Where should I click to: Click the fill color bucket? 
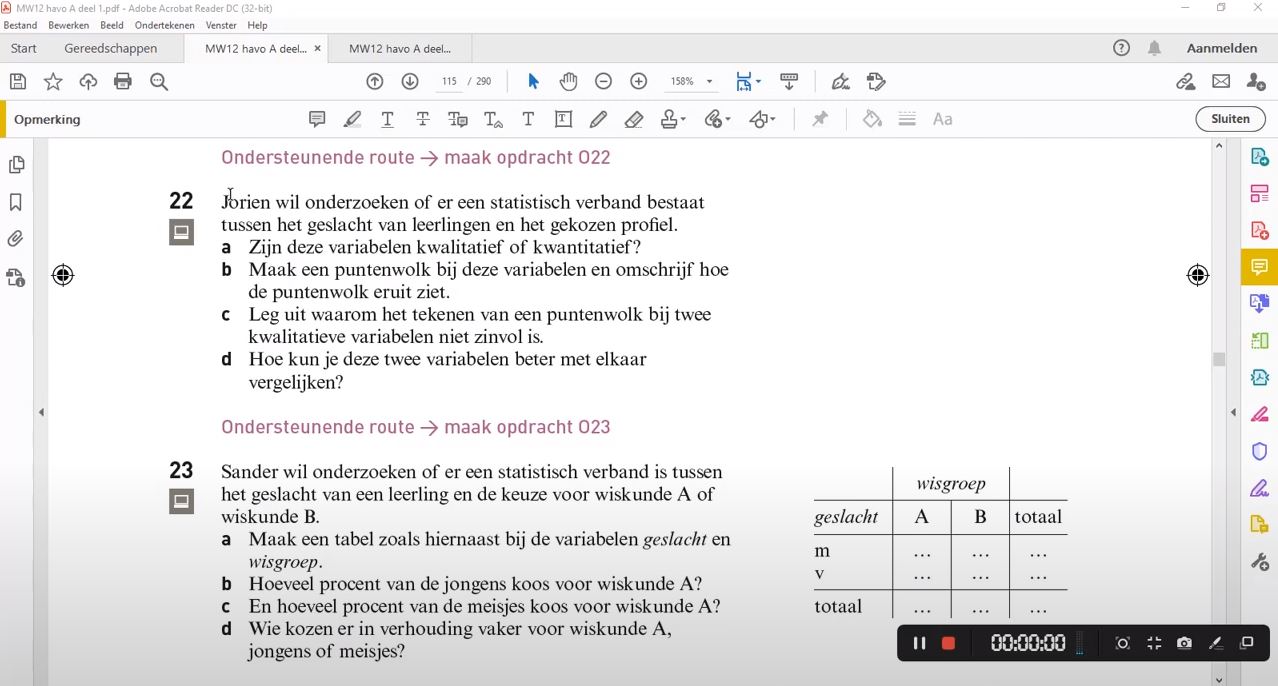tap(872, 119)
